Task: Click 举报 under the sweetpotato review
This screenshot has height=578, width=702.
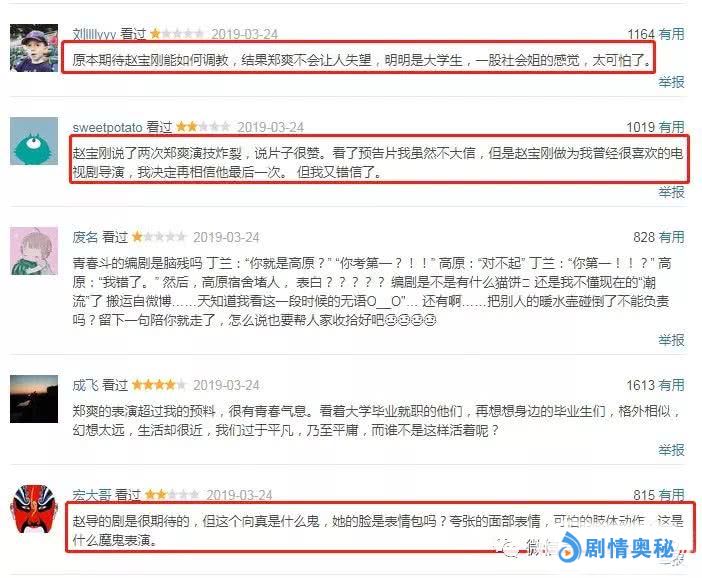Action: point(672,192)
